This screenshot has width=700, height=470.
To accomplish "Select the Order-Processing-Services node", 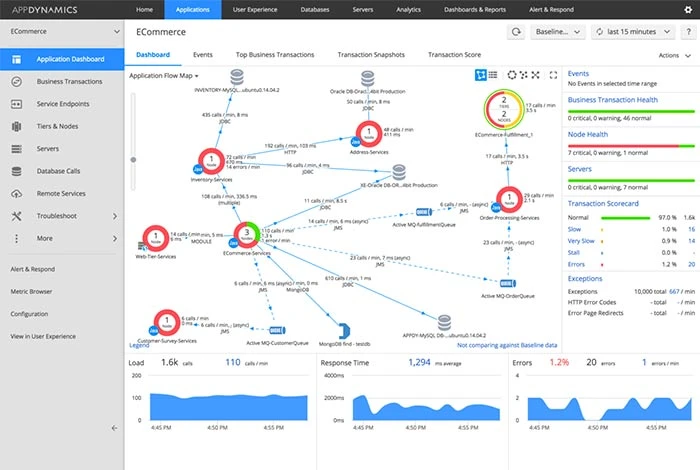I will coord(509,200).
